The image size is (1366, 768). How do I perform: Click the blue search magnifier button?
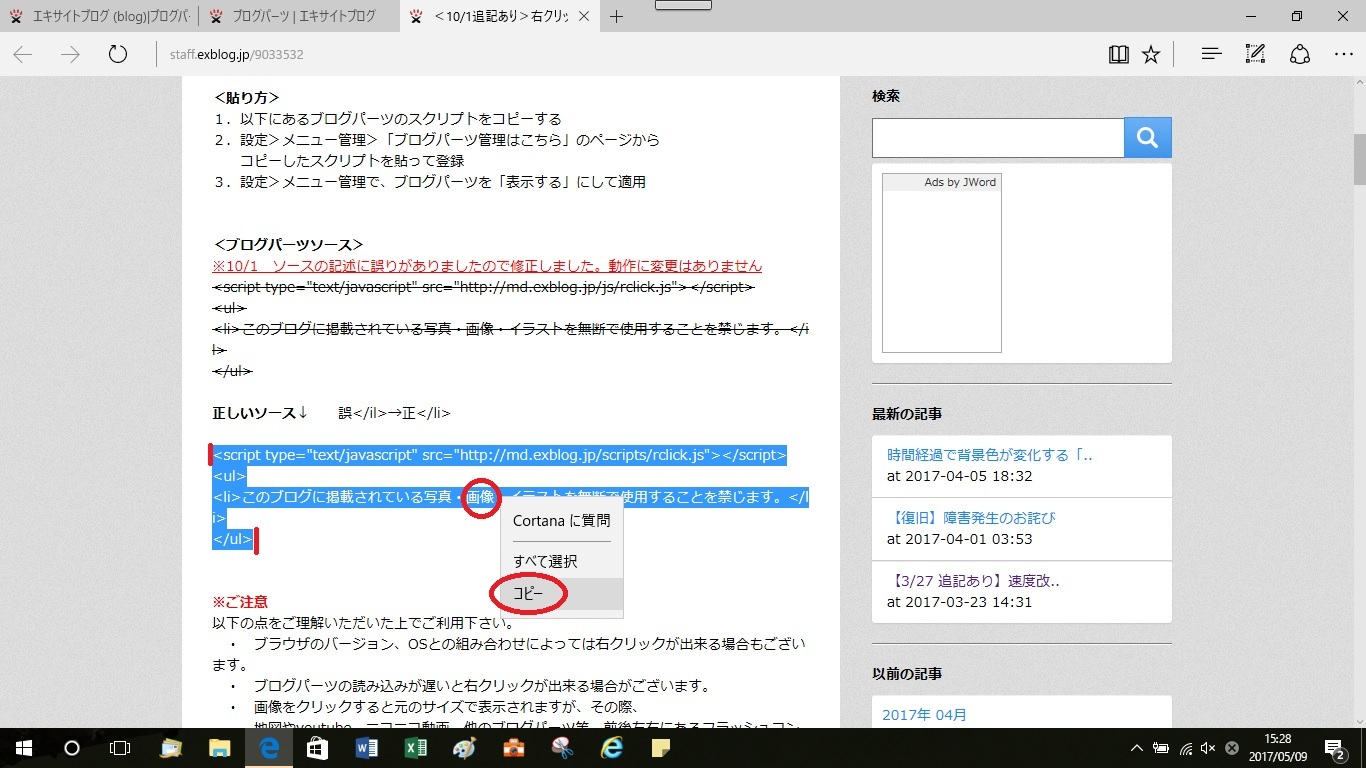pos(1147,138)
